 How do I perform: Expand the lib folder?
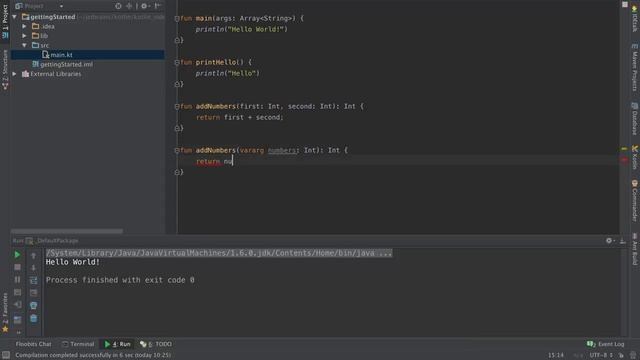coord(24,36)
